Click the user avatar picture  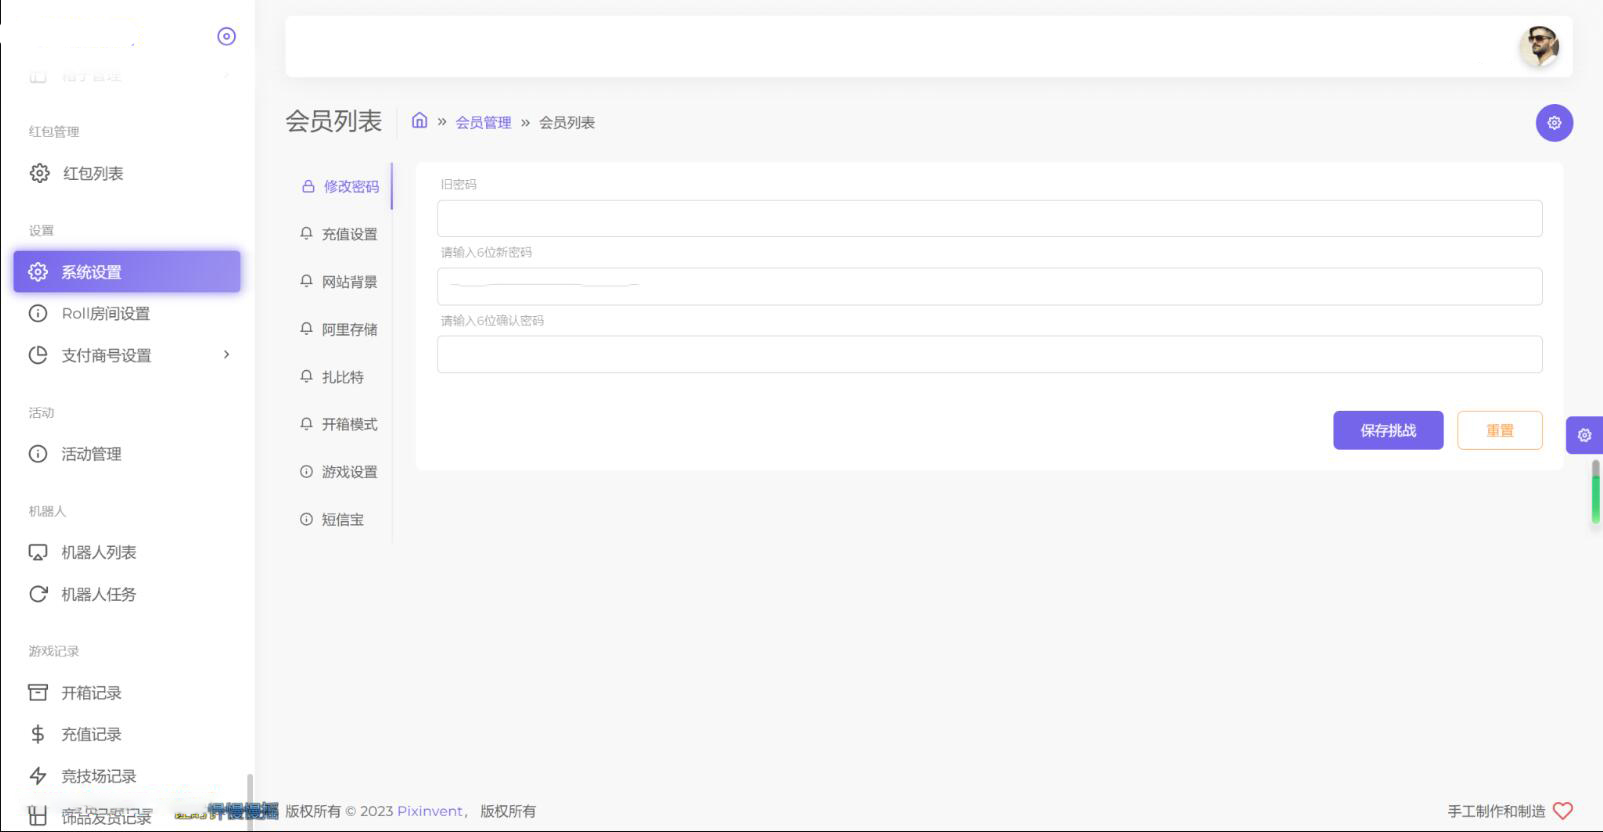pyautogui.click(x=1540, y=47)
